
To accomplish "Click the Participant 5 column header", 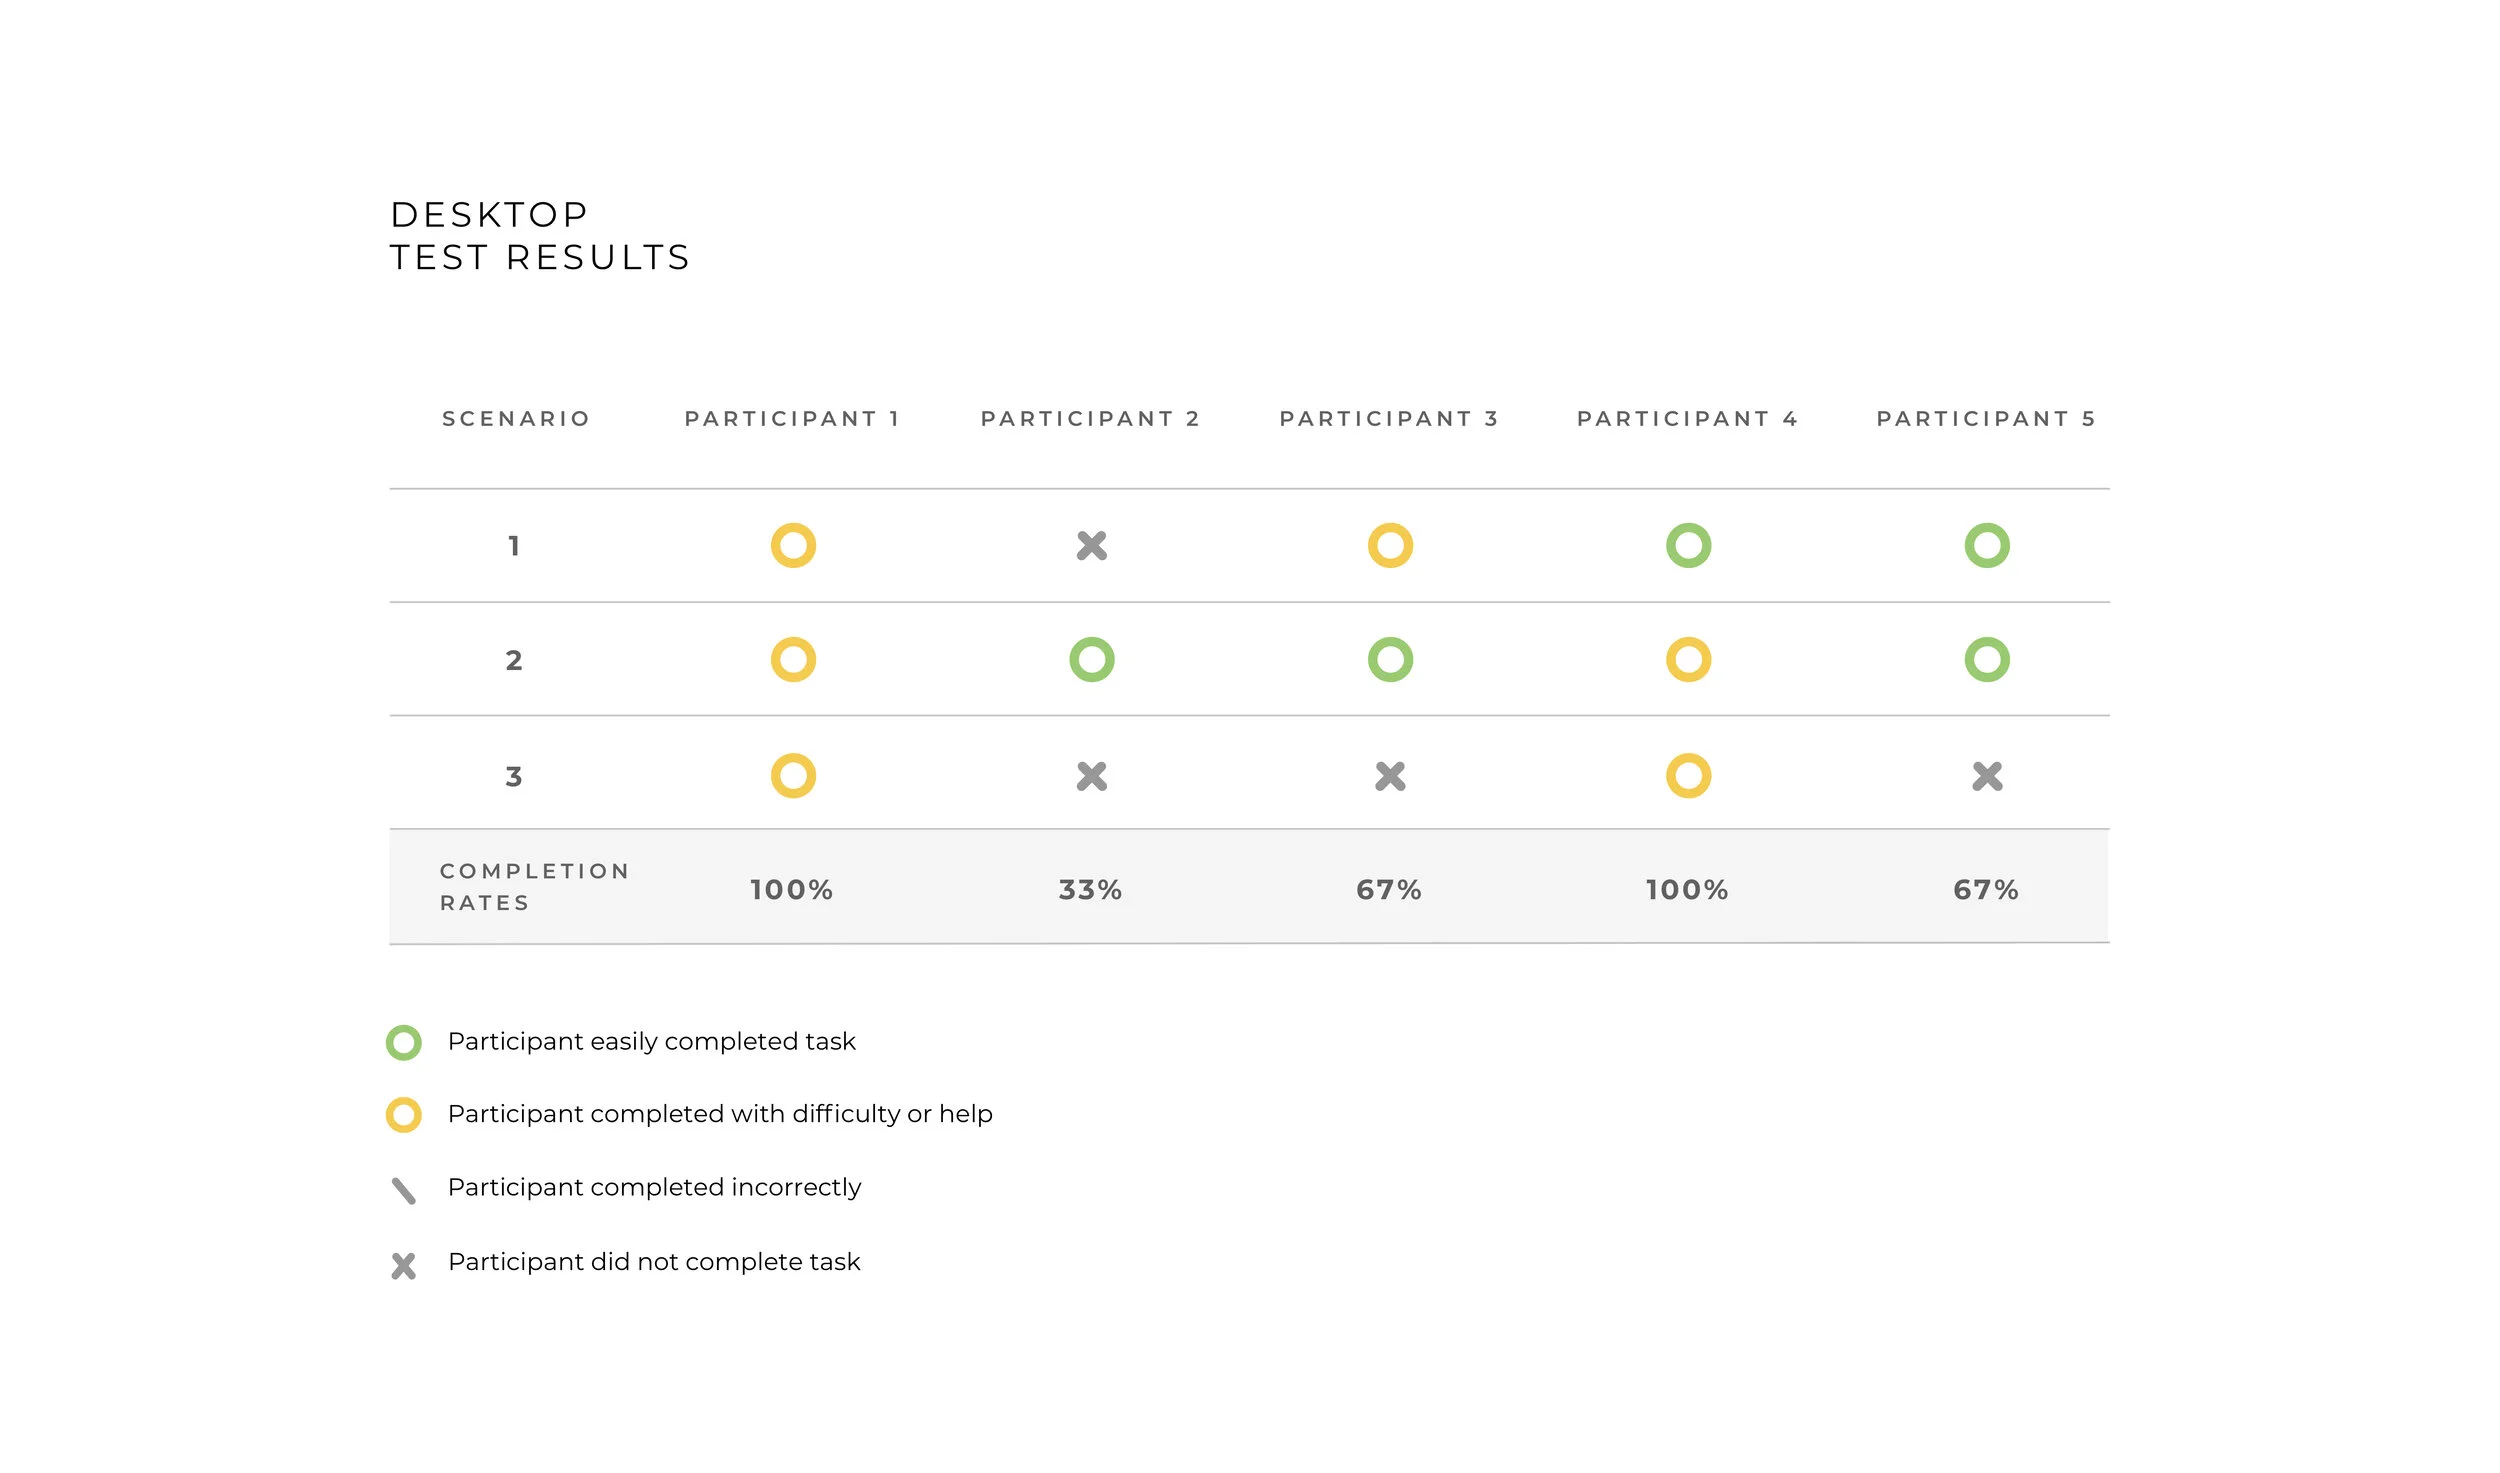I will 1986,418.
